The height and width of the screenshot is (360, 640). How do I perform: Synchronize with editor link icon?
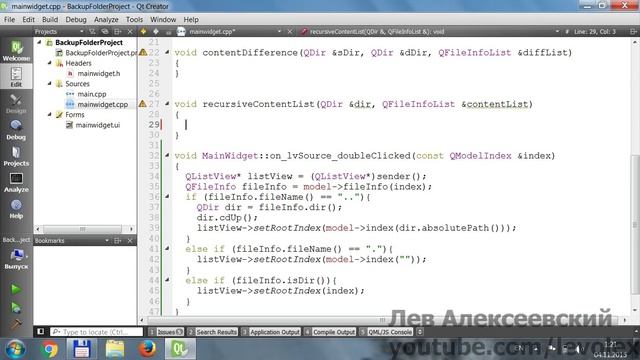[x=105, y=31]
